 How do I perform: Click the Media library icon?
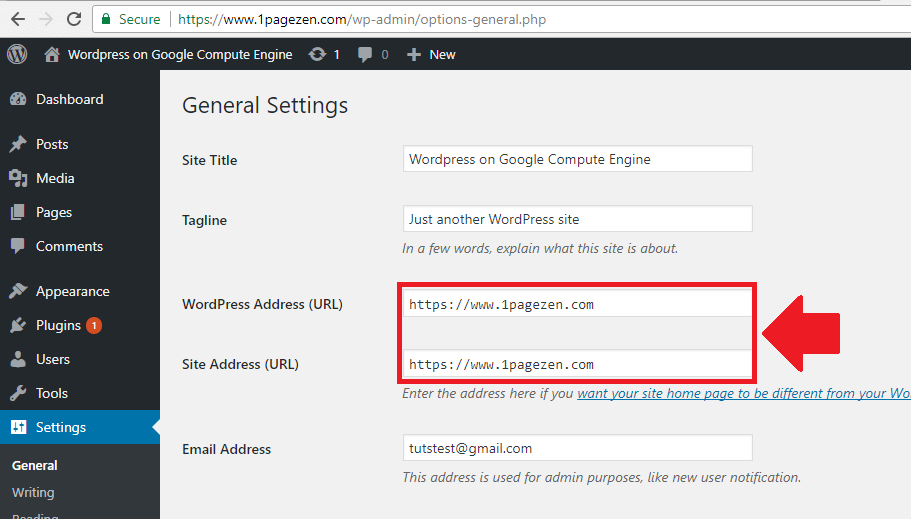(x=18, y=178)
